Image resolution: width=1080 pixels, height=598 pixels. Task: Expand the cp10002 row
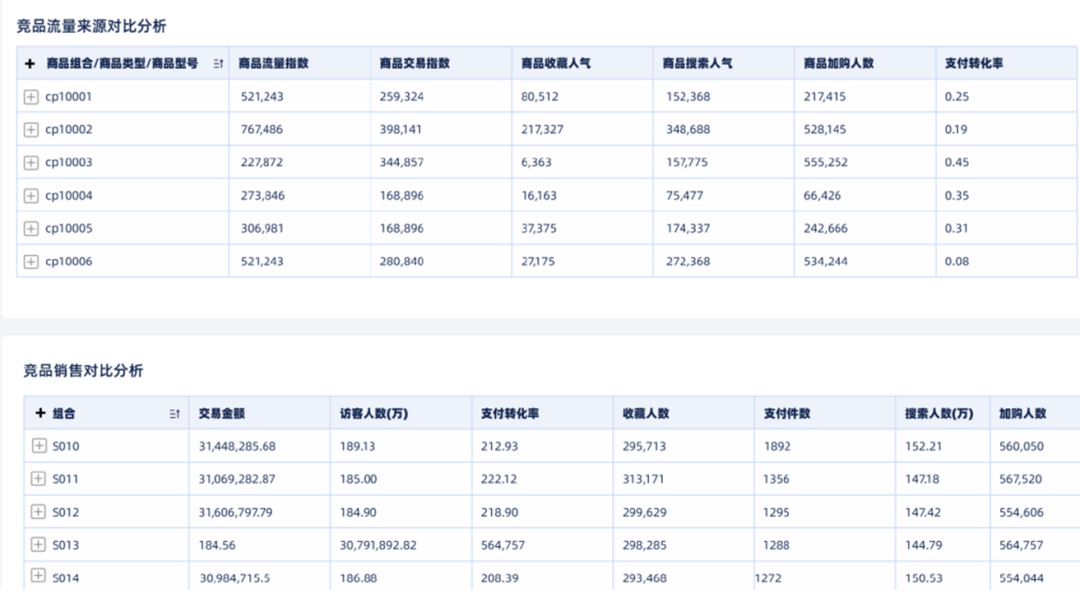click(x=31, y=130)
